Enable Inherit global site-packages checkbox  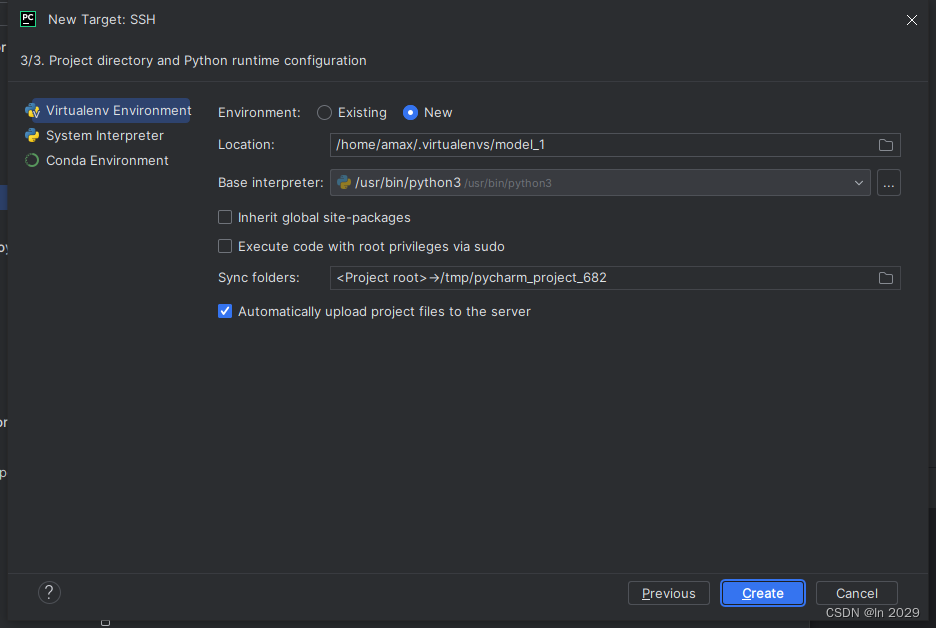point(225,217)
